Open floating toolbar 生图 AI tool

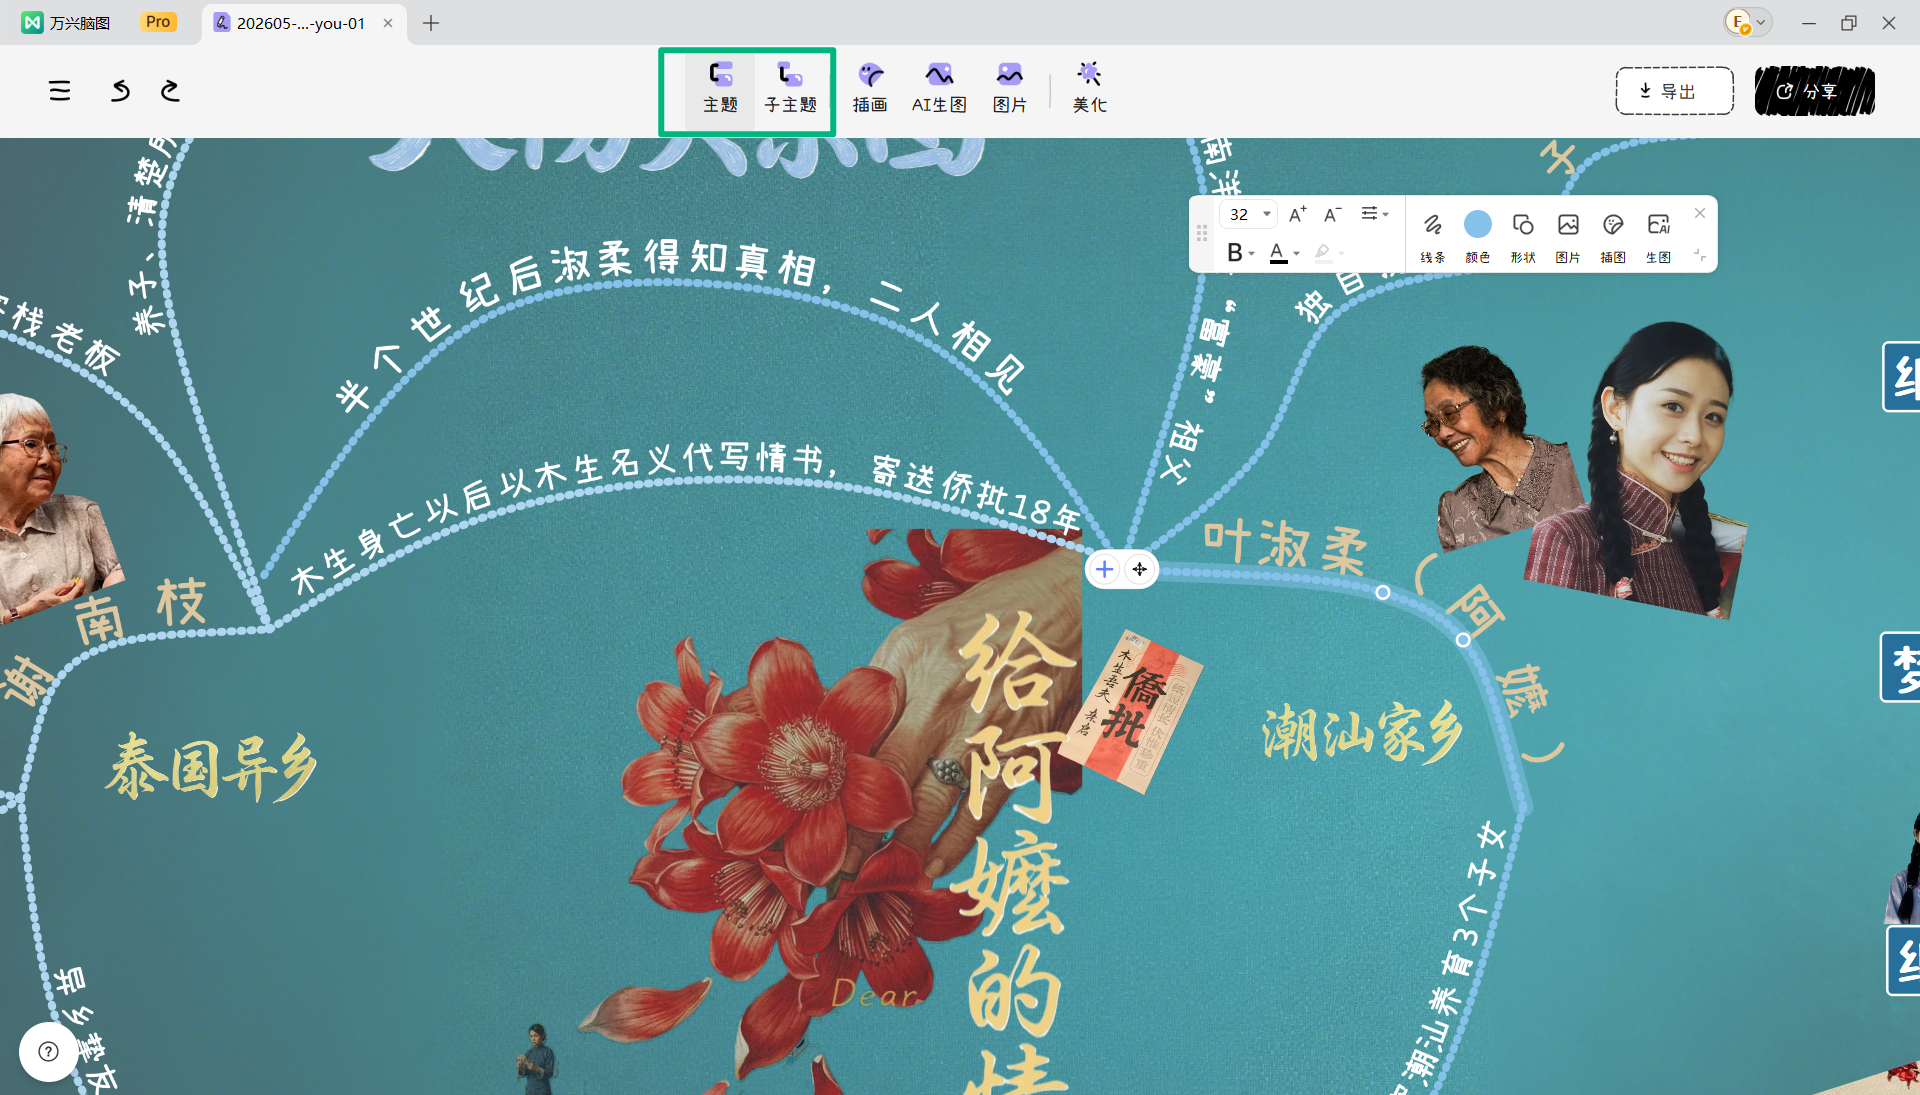[x=1658, y=237]
